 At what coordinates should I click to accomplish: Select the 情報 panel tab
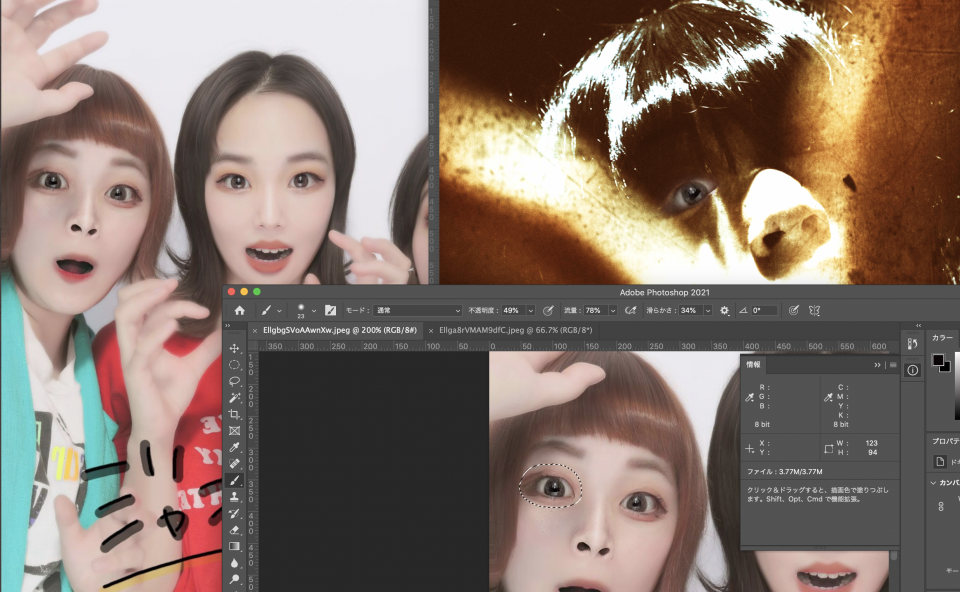753,364
